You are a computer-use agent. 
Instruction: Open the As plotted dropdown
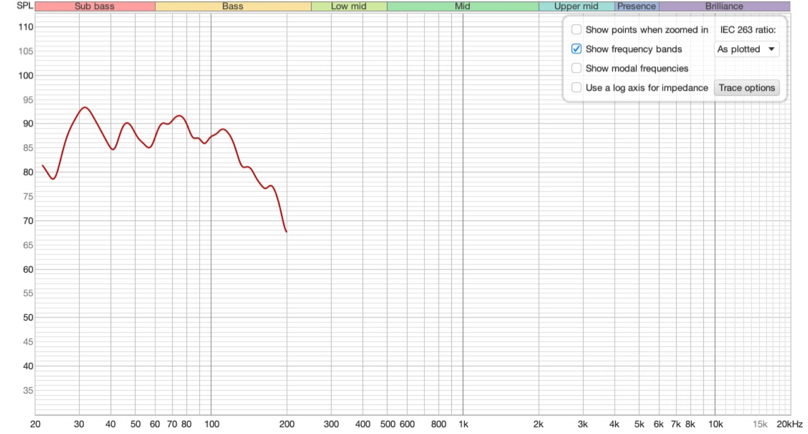[746, 49]
